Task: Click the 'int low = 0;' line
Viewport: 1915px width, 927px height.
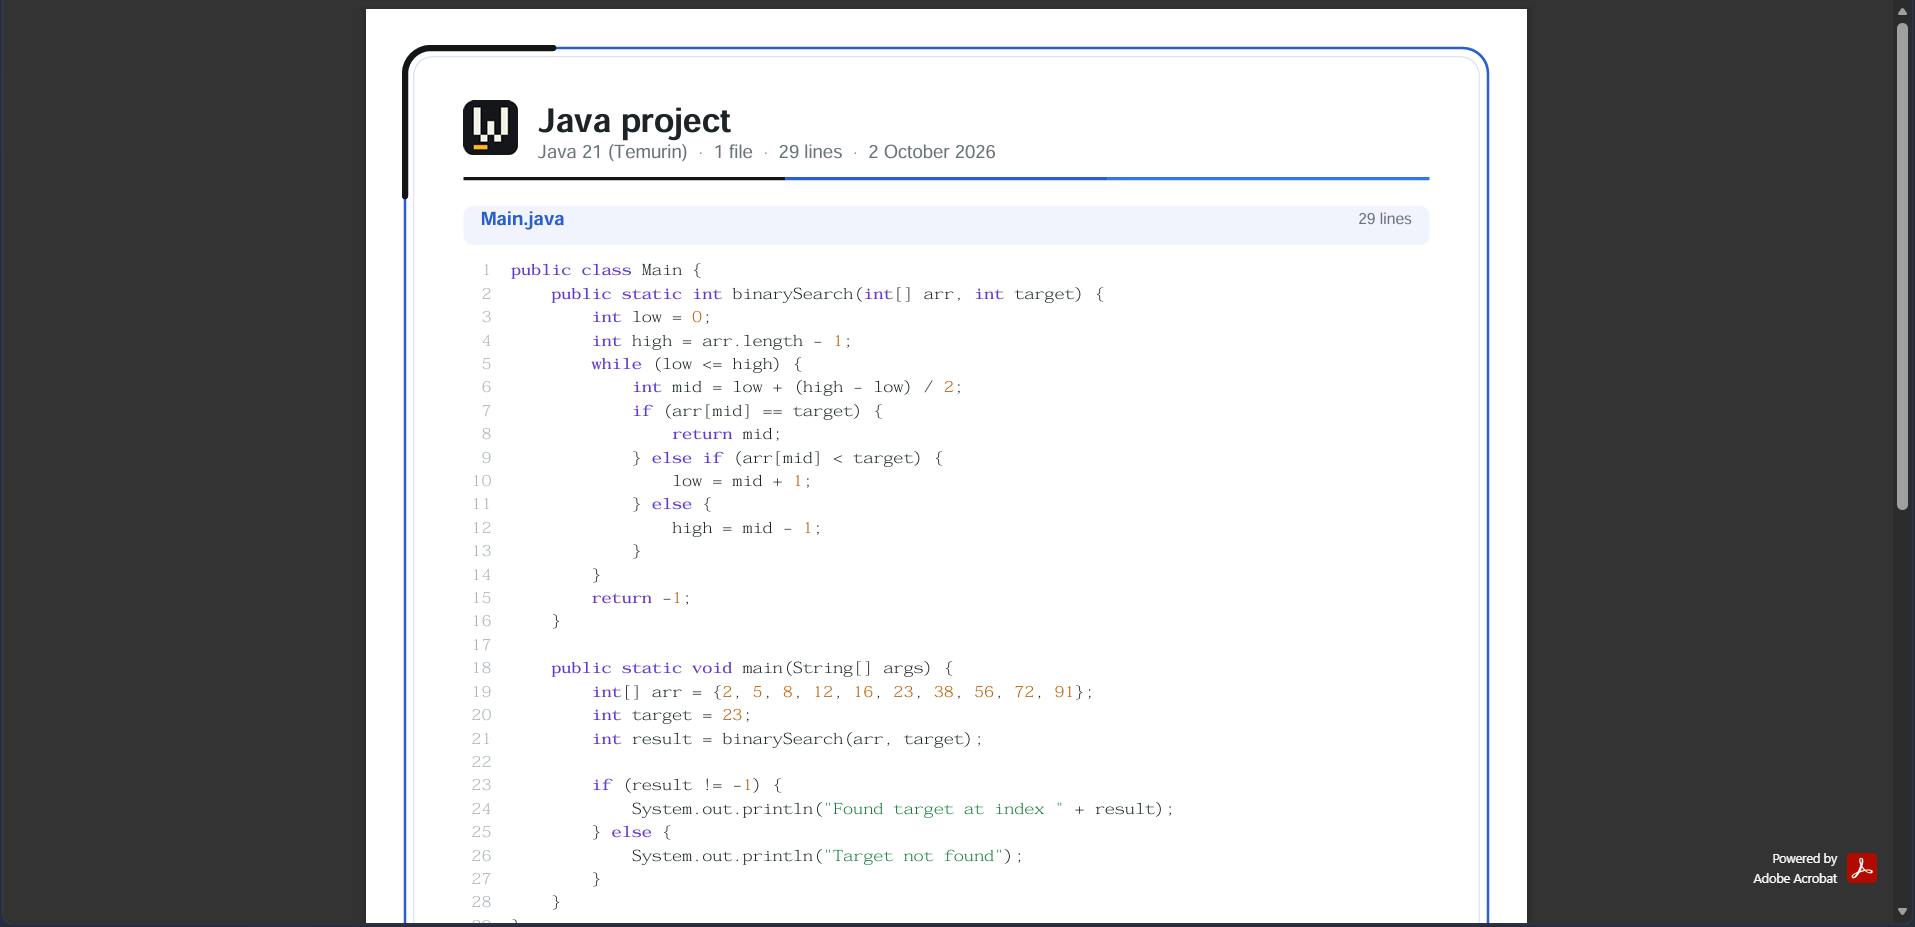Action: point(651,317)
